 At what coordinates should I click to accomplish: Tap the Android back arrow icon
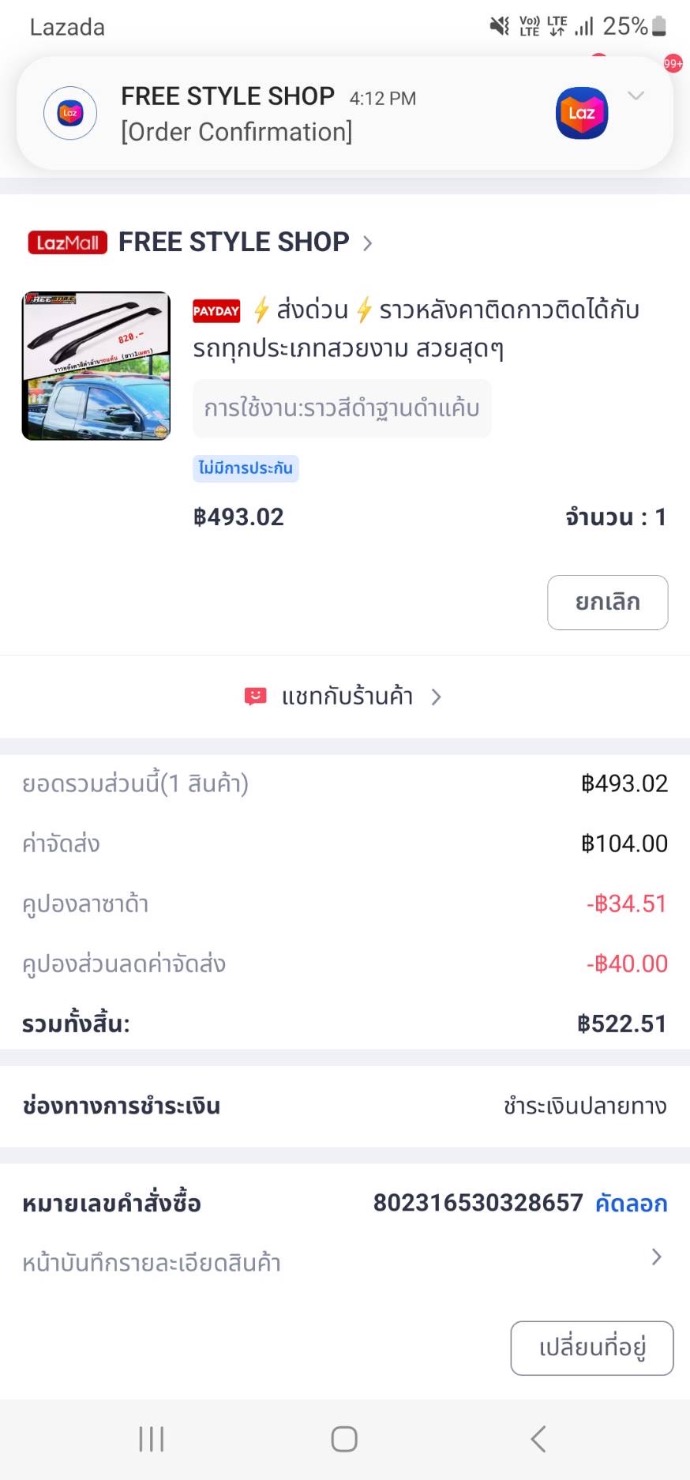tap(538, 1438)
